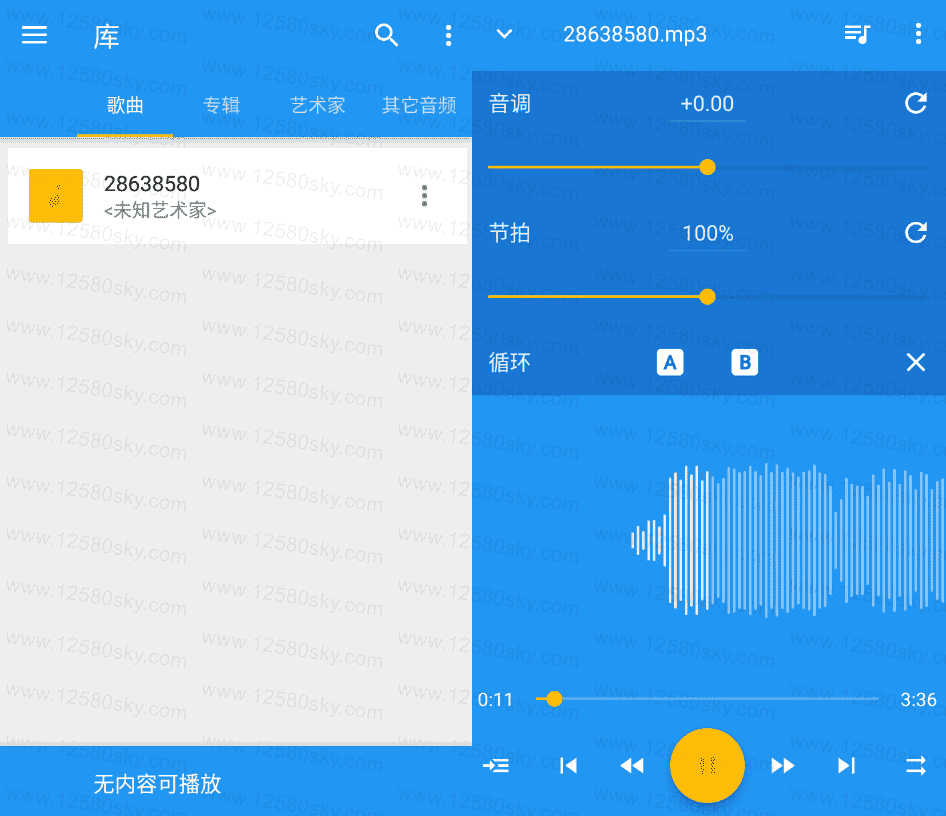
Task: Clear the loop with X icon
Action: 915,362
